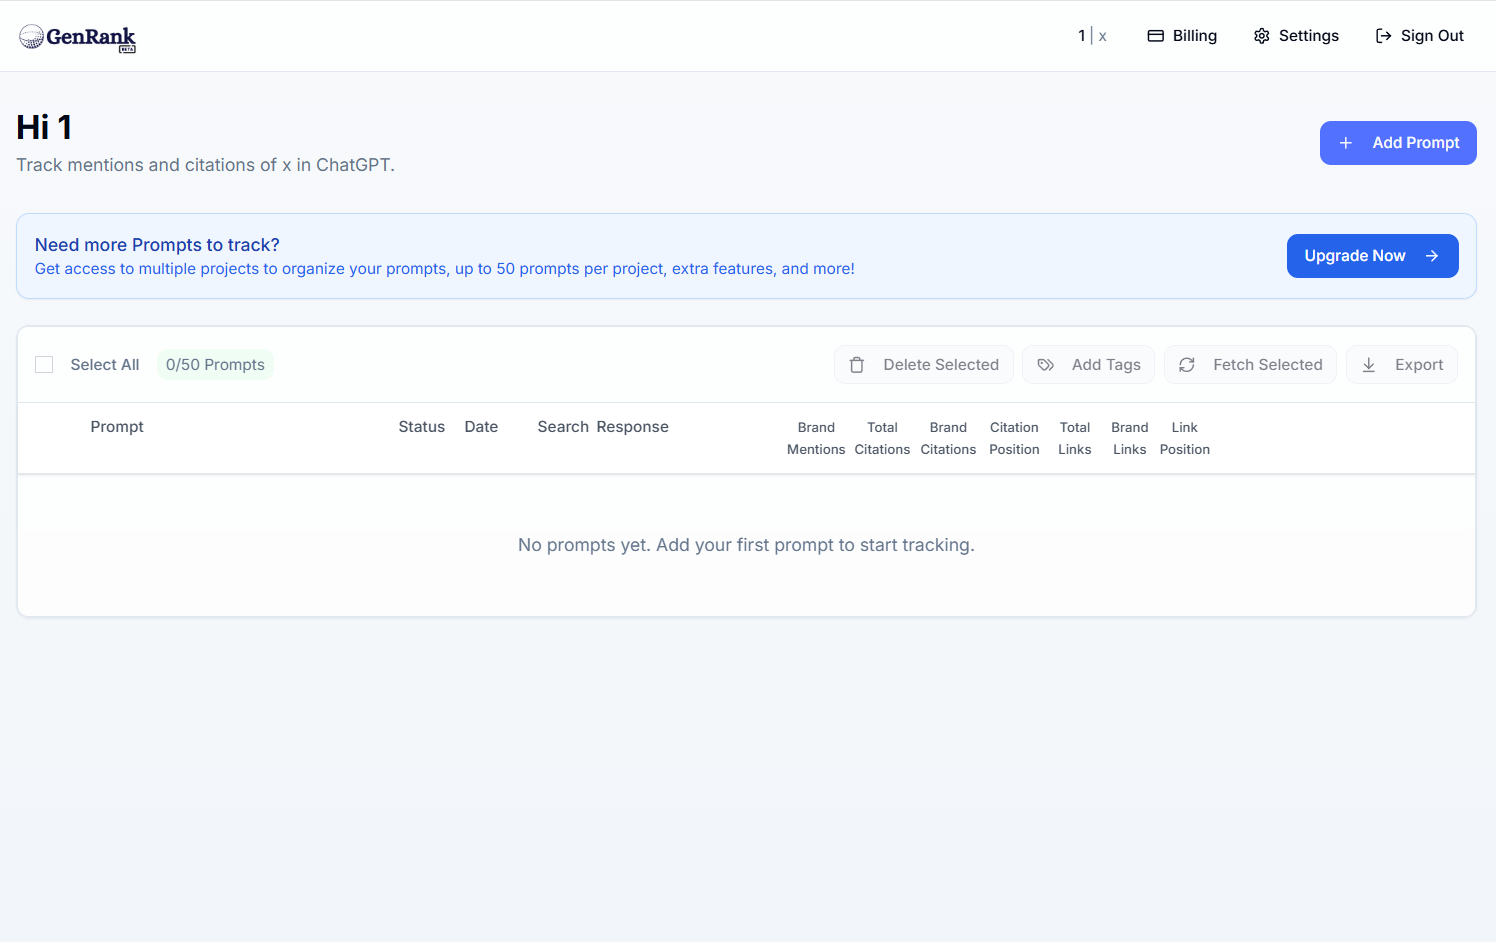Click the trash icon for Delete Selected

pyautogui.click(x=857, y=365)
